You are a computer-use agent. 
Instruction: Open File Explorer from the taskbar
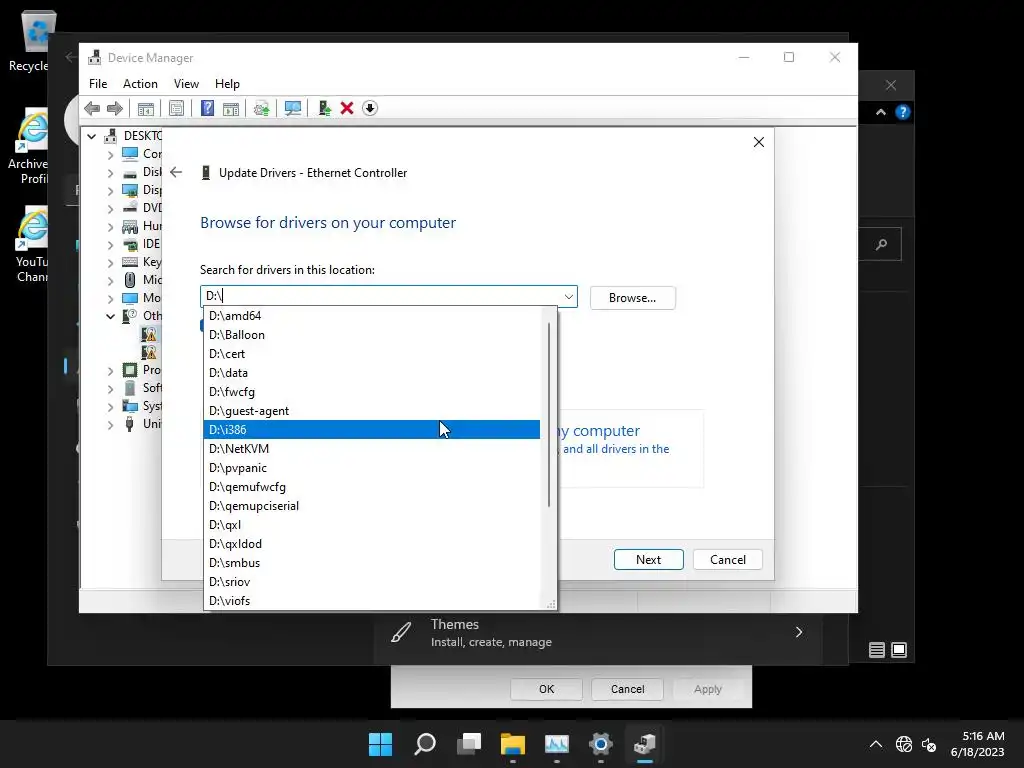[x=513, y=744]
